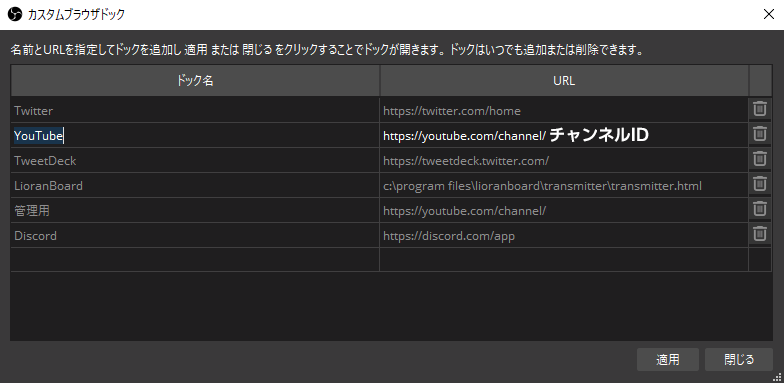The image size is (784, 383).
Task: Click the https://twitter.com/home URL cell
Action: click(564, 110)
